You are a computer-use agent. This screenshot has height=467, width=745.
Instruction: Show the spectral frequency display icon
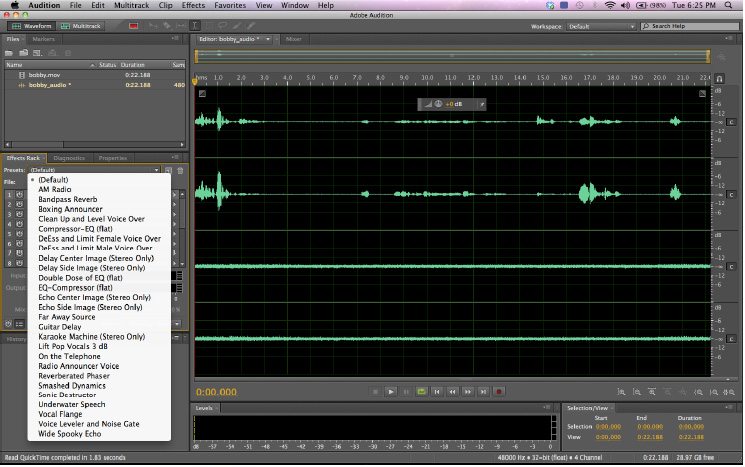(x=134, y=26)
